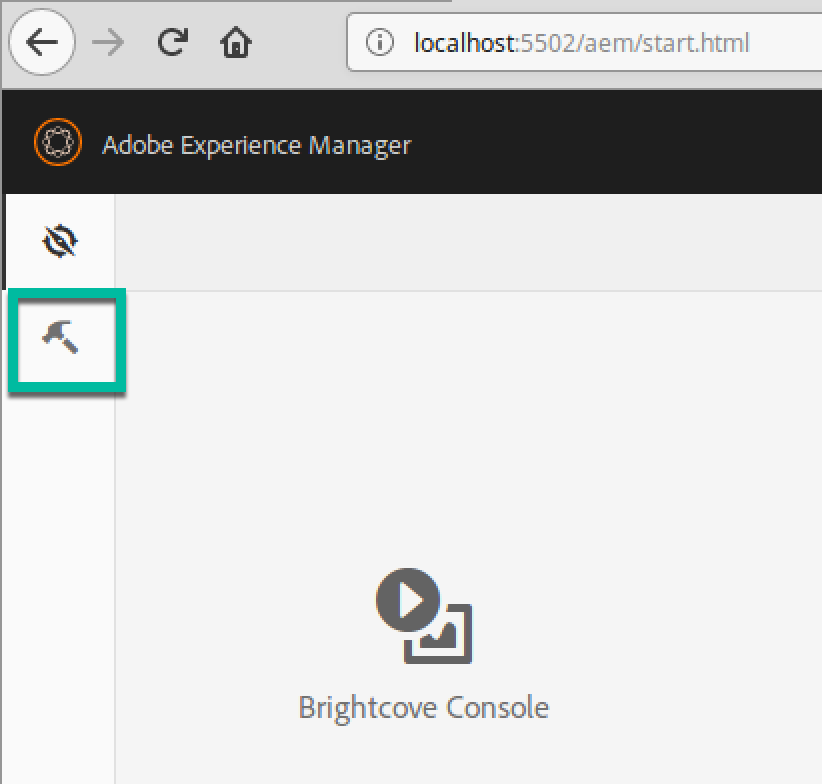This screenshot has height=784, width=822.
Task: Click empty area of black AEM header
Action: click(x=620, y=144)
